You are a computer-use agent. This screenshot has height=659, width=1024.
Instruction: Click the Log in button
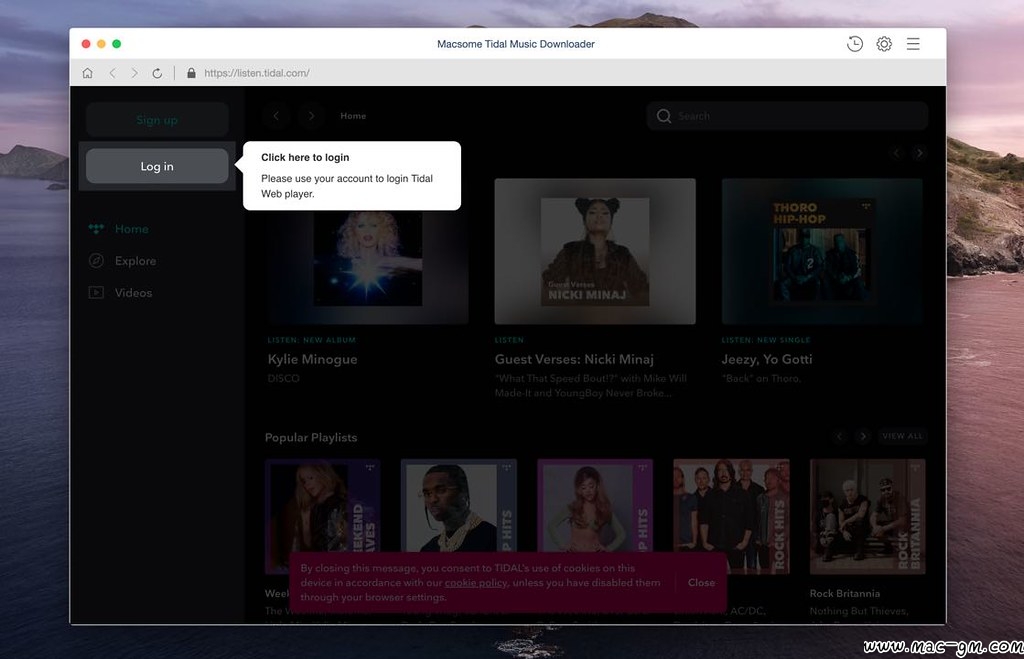[157, 167]
